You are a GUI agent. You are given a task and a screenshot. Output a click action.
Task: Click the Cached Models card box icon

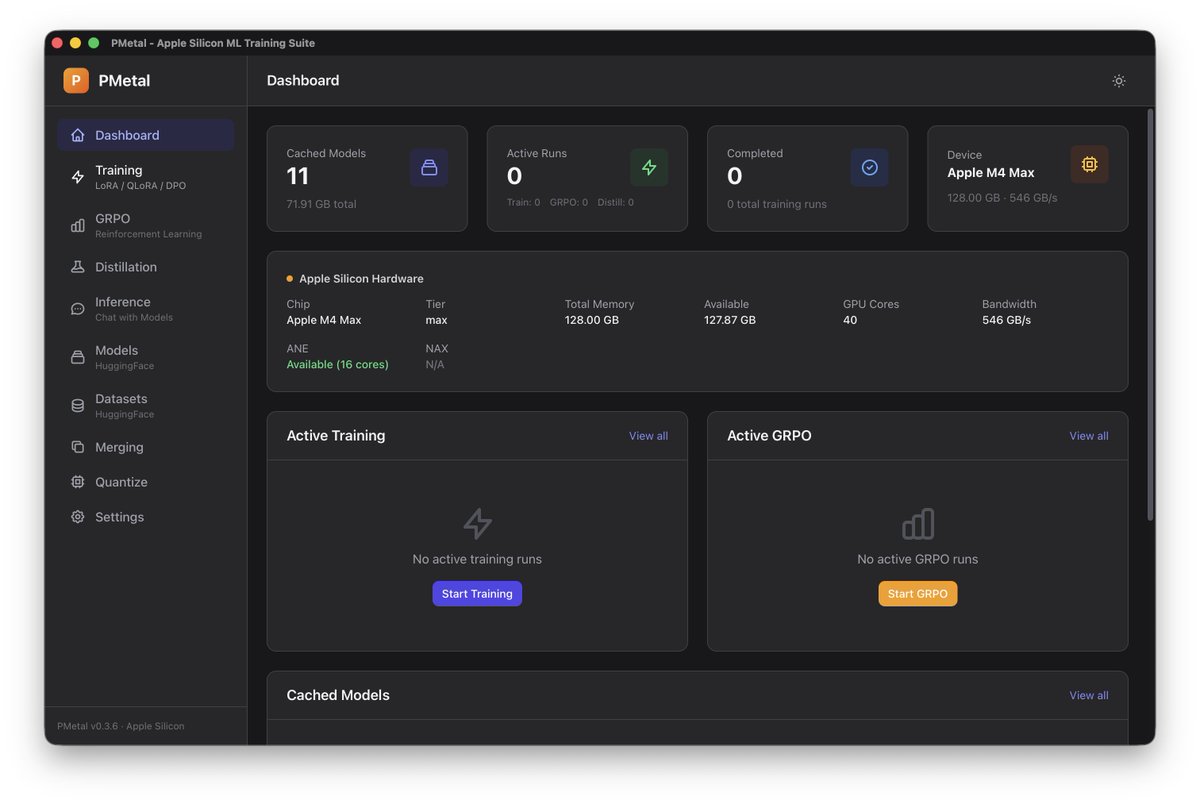click(x=429, y=167)
